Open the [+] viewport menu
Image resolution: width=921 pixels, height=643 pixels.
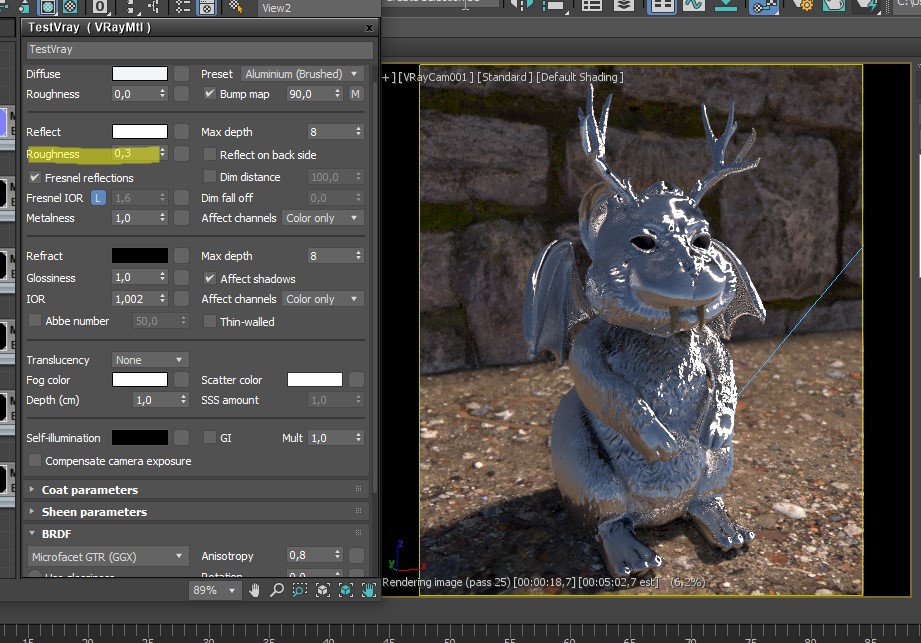386,77
